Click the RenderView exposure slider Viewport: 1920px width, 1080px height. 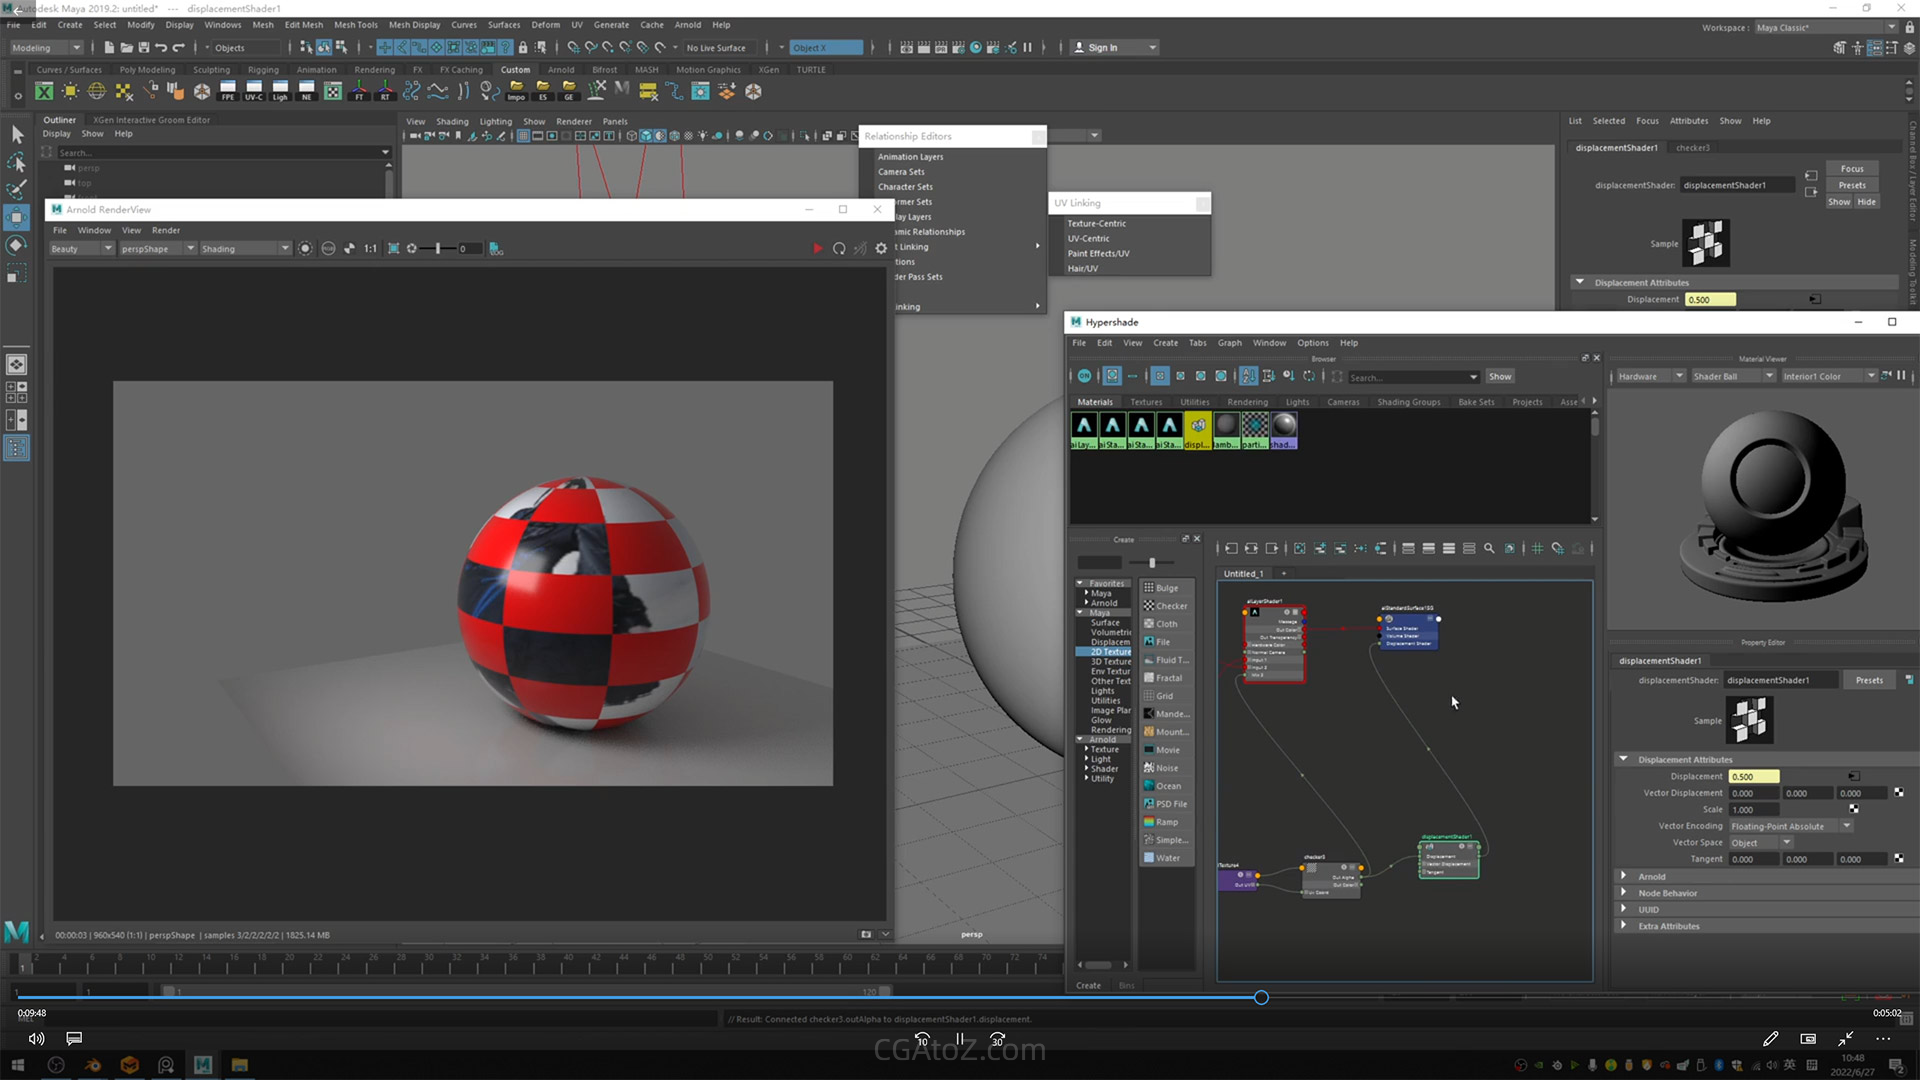438,249
